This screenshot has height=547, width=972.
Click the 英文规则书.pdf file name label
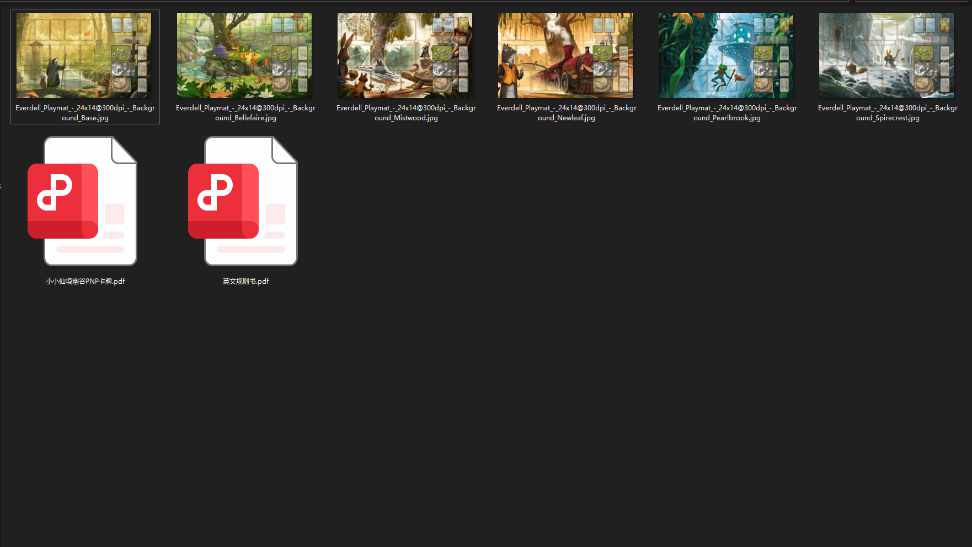(245, 282)
